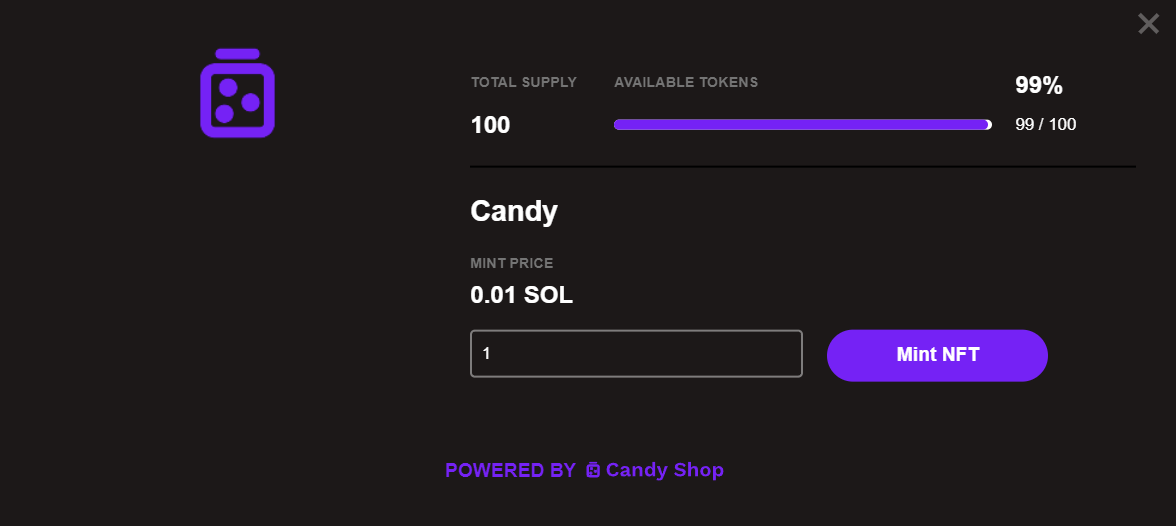Click the lid of the candy jar logo
1176x526 pixels.
237,54
